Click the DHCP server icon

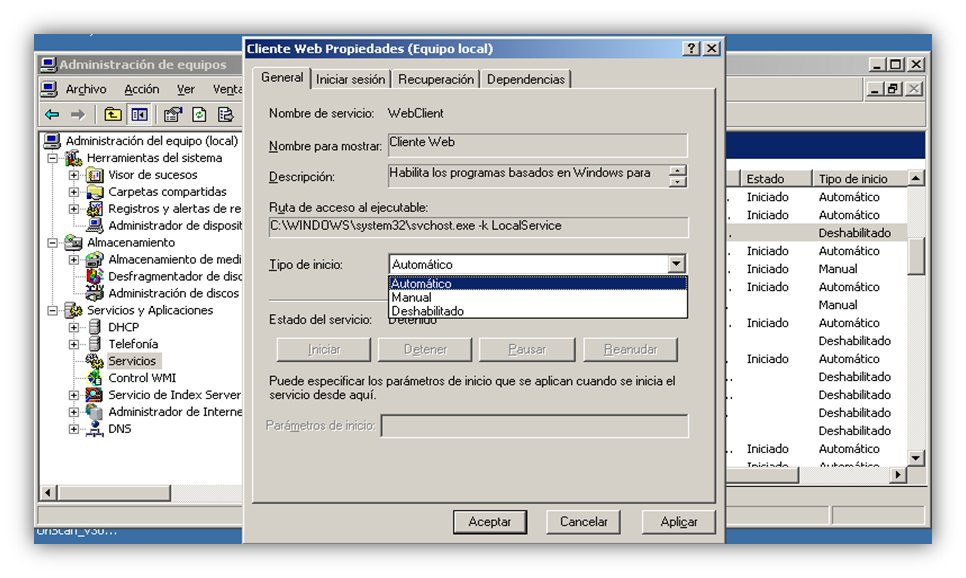[x=95, y=327]
